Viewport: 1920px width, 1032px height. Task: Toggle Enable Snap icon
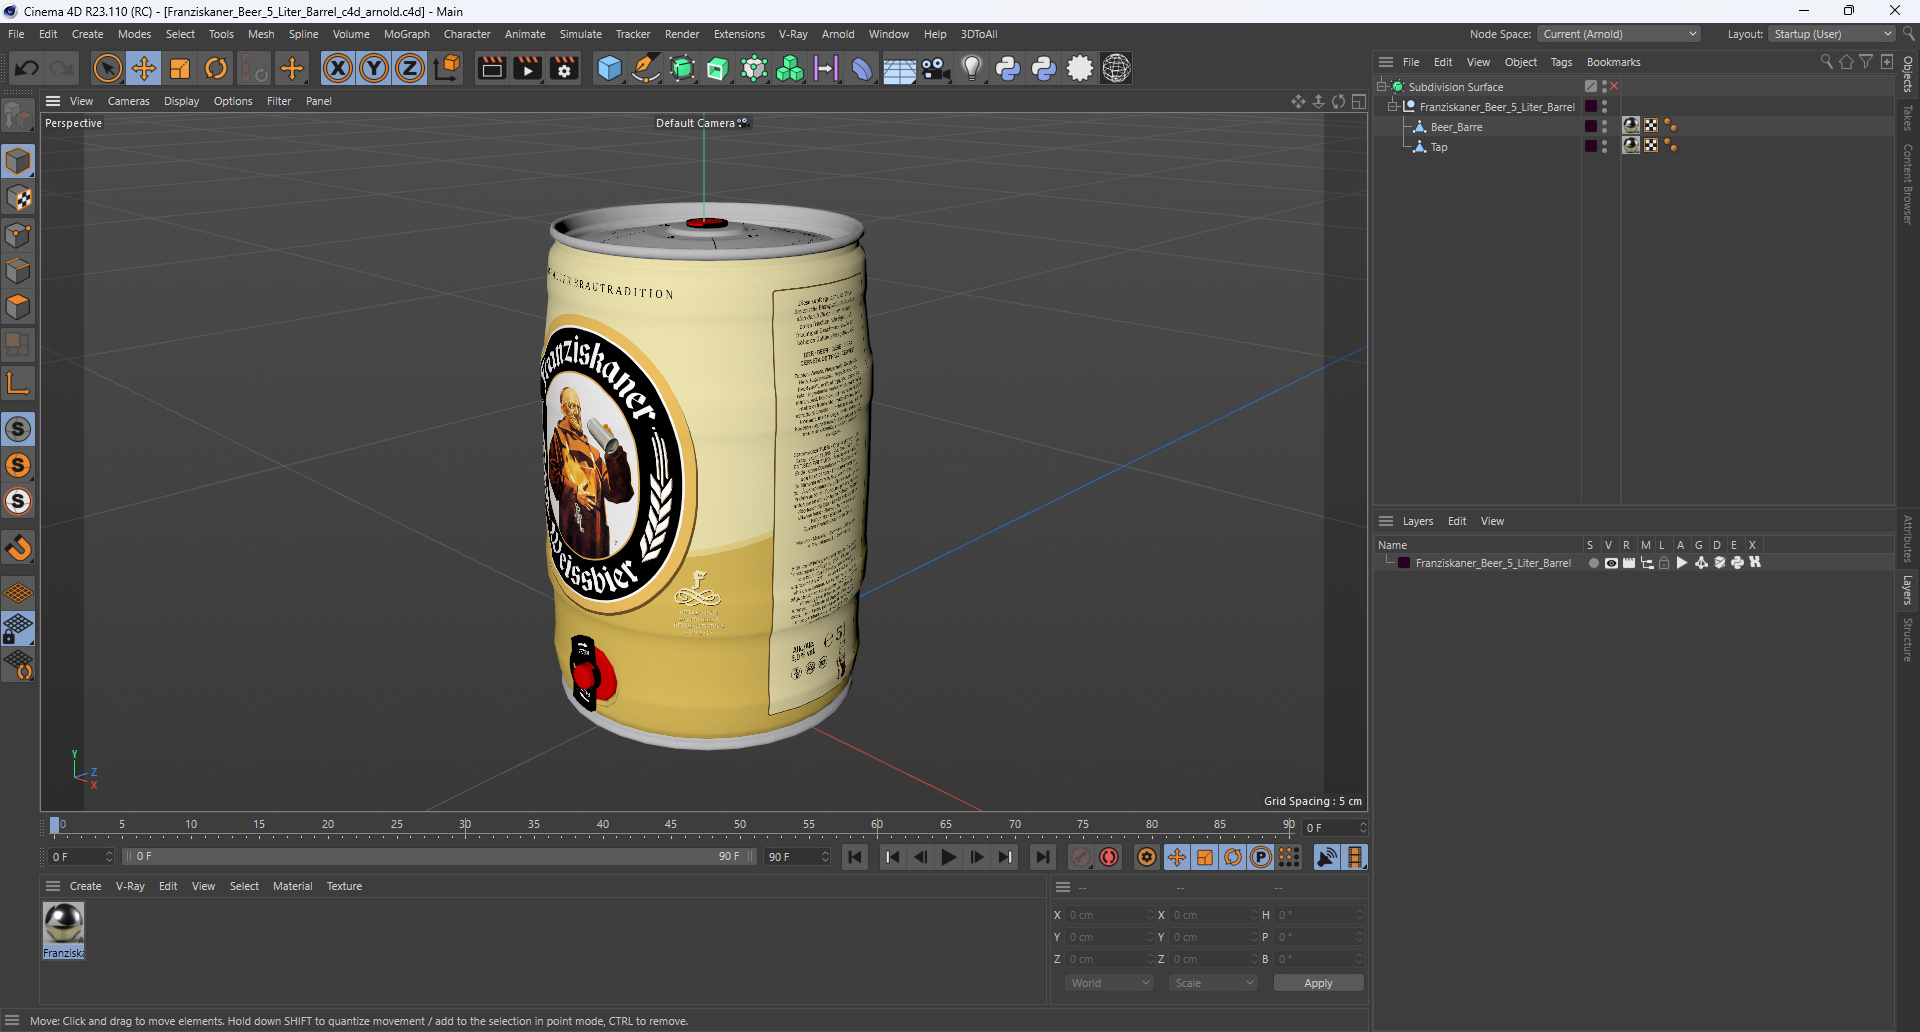click(18, 429)
